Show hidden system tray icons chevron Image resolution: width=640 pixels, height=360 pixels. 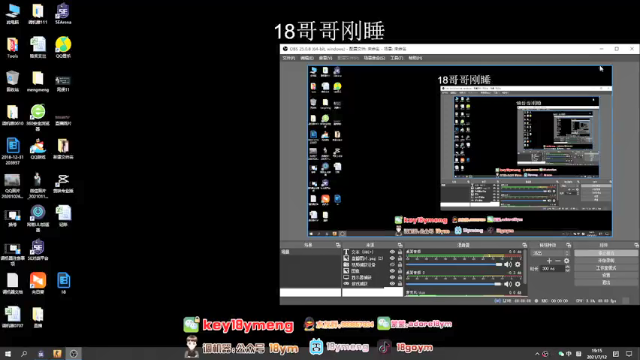coord(537,354)
